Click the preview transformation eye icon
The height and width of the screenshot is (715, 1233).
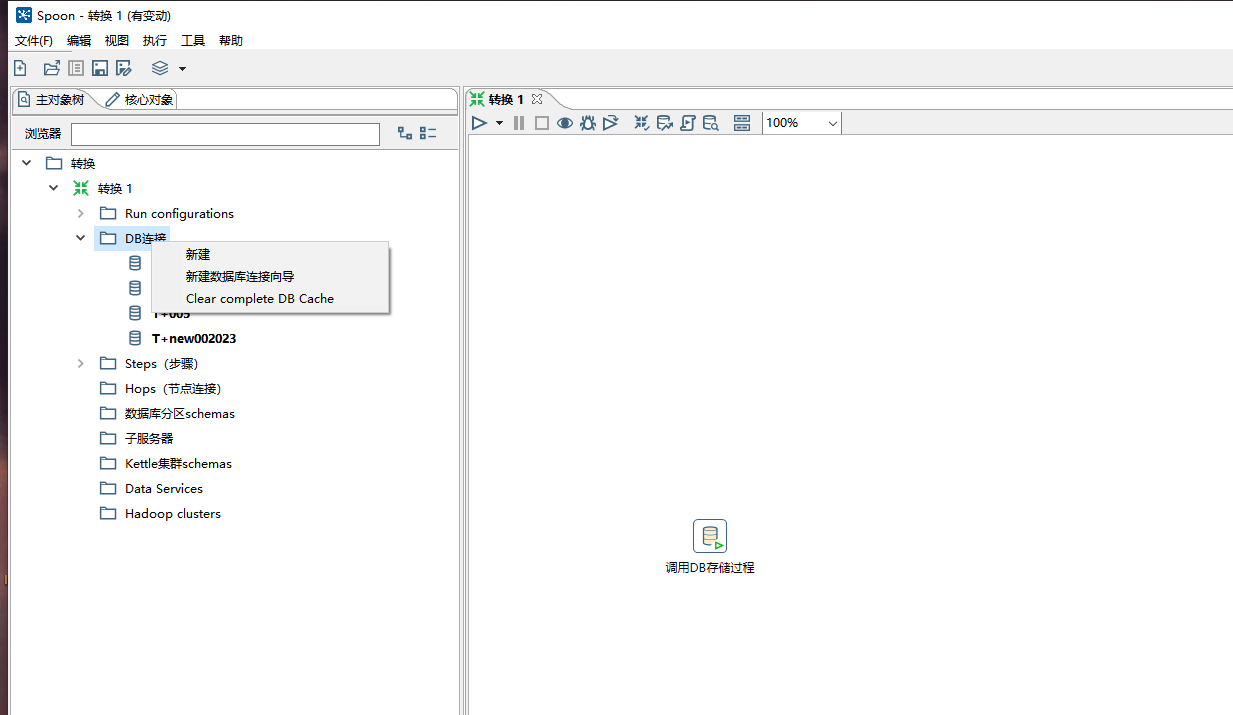[565, 123]
